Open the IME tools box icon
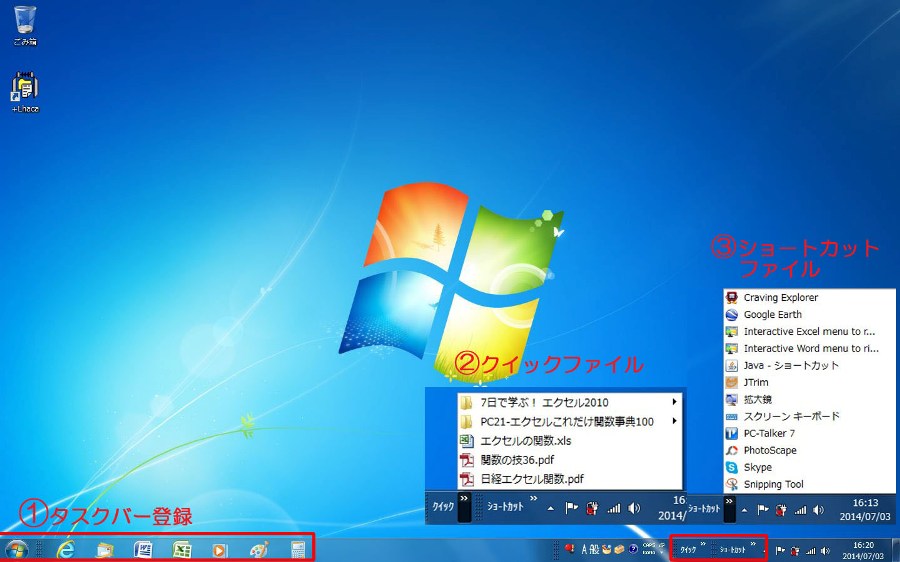The width and height of the screenshot is (900, 562). click(619, 550)
